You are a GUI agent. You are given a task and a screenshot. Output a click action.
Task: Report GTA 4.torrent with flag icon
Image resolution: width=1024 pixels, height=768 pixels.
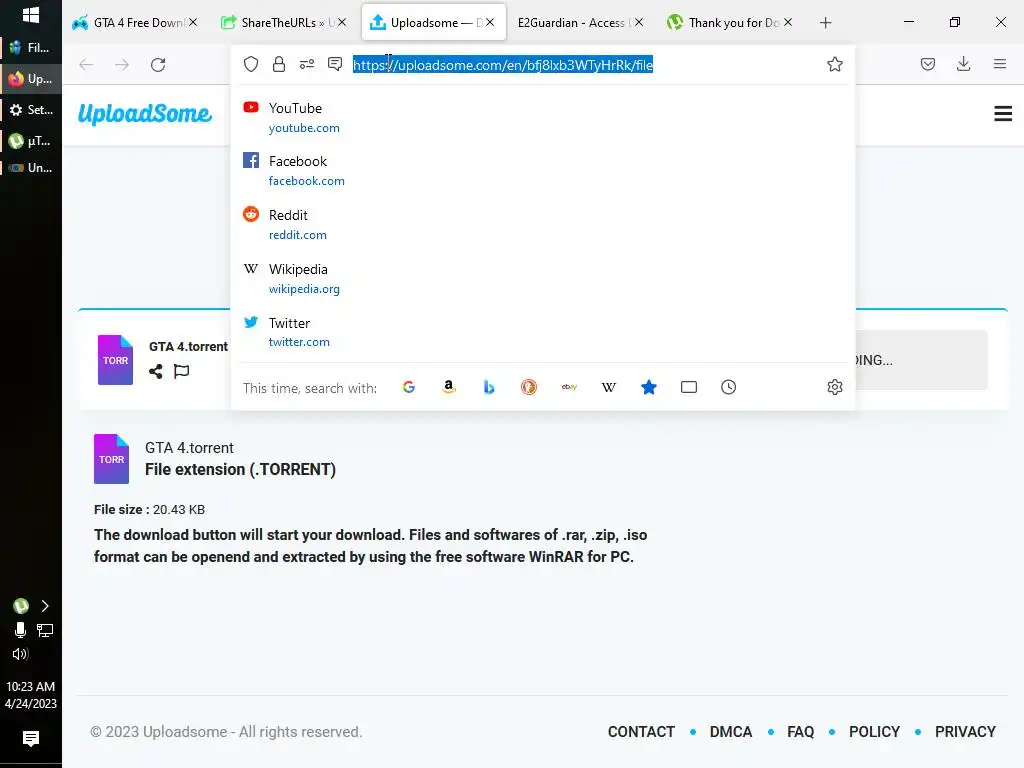click(x=182, y=372)
